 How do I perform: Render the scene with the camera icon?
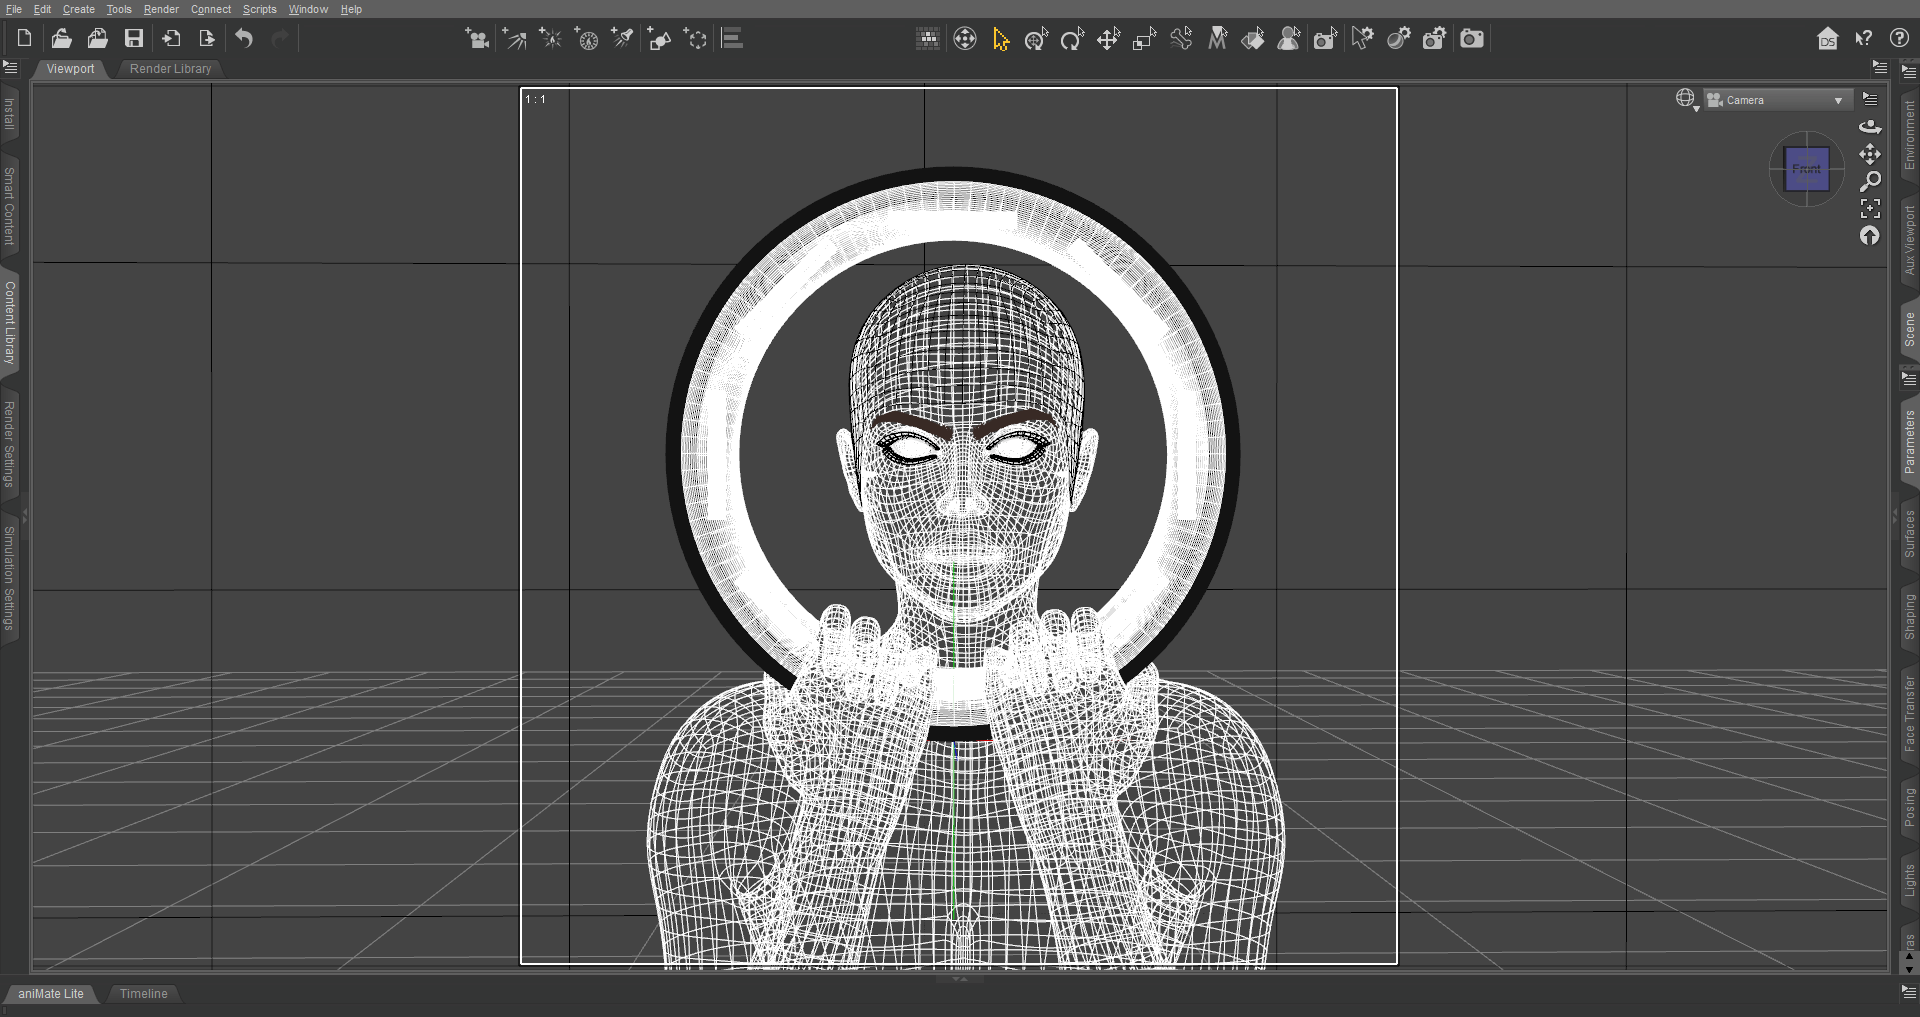click(x=1472, y=39)
